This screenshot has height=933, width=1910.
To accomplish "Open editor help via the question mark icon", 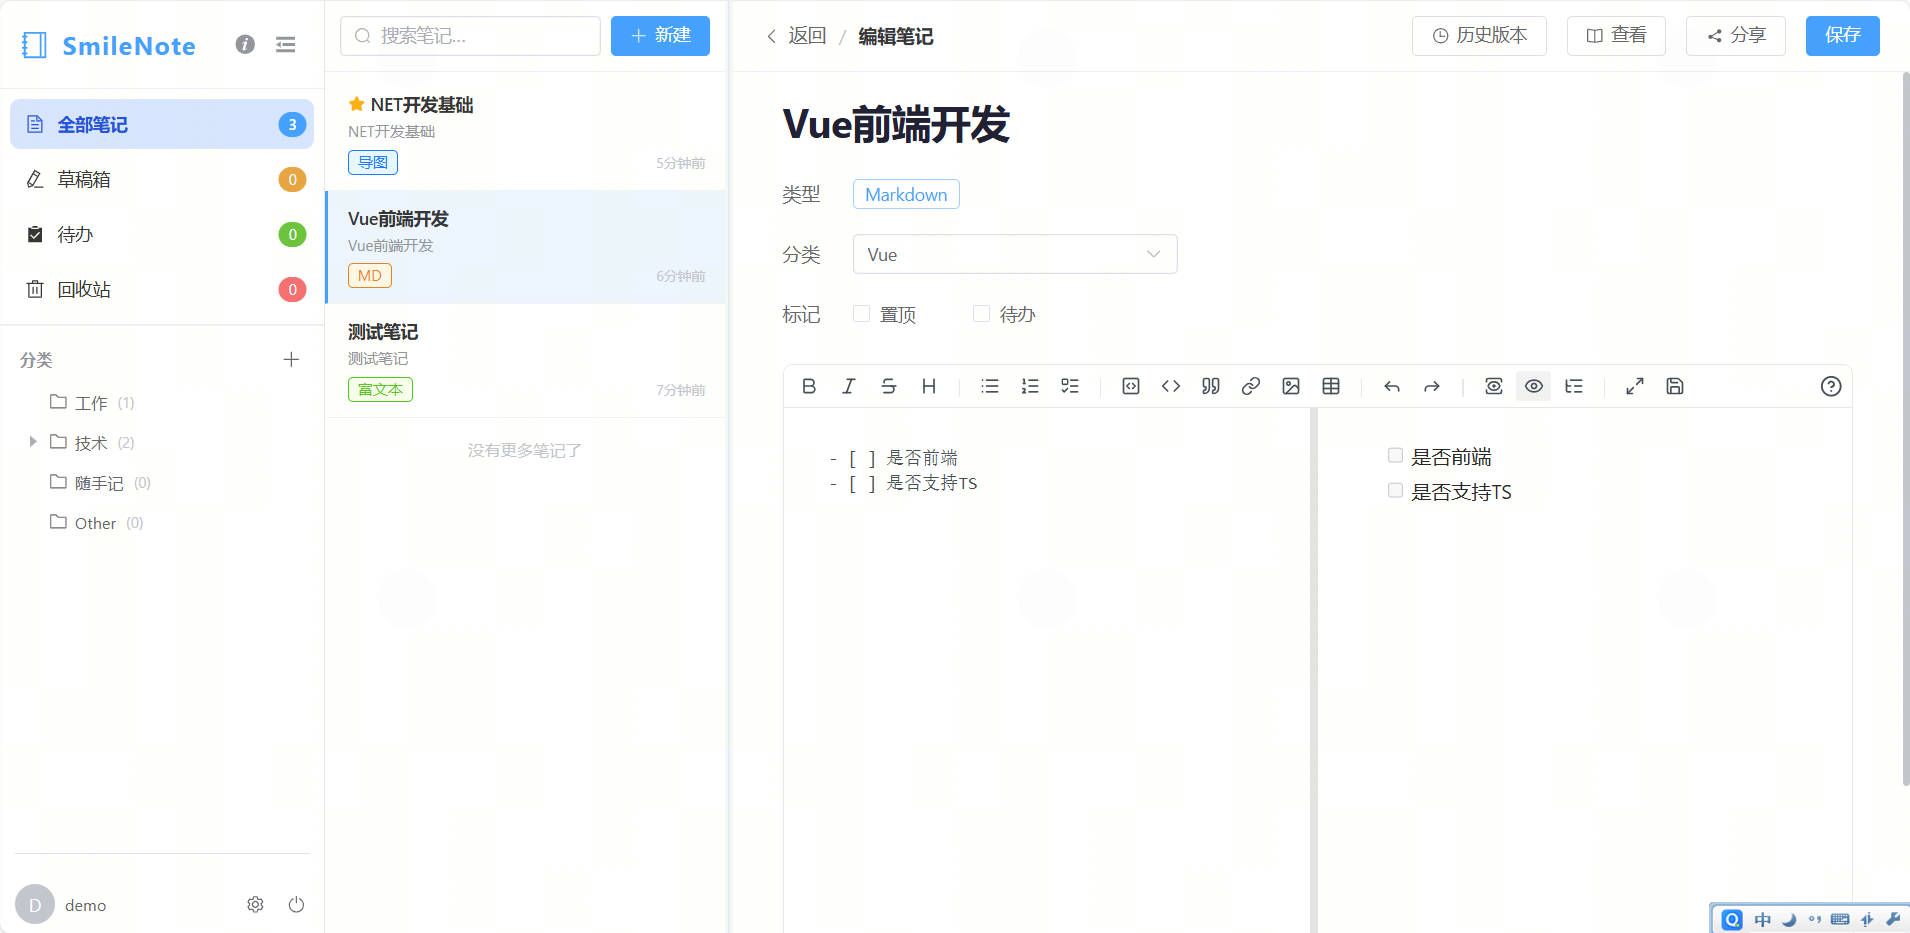I will pos(1831,386).
